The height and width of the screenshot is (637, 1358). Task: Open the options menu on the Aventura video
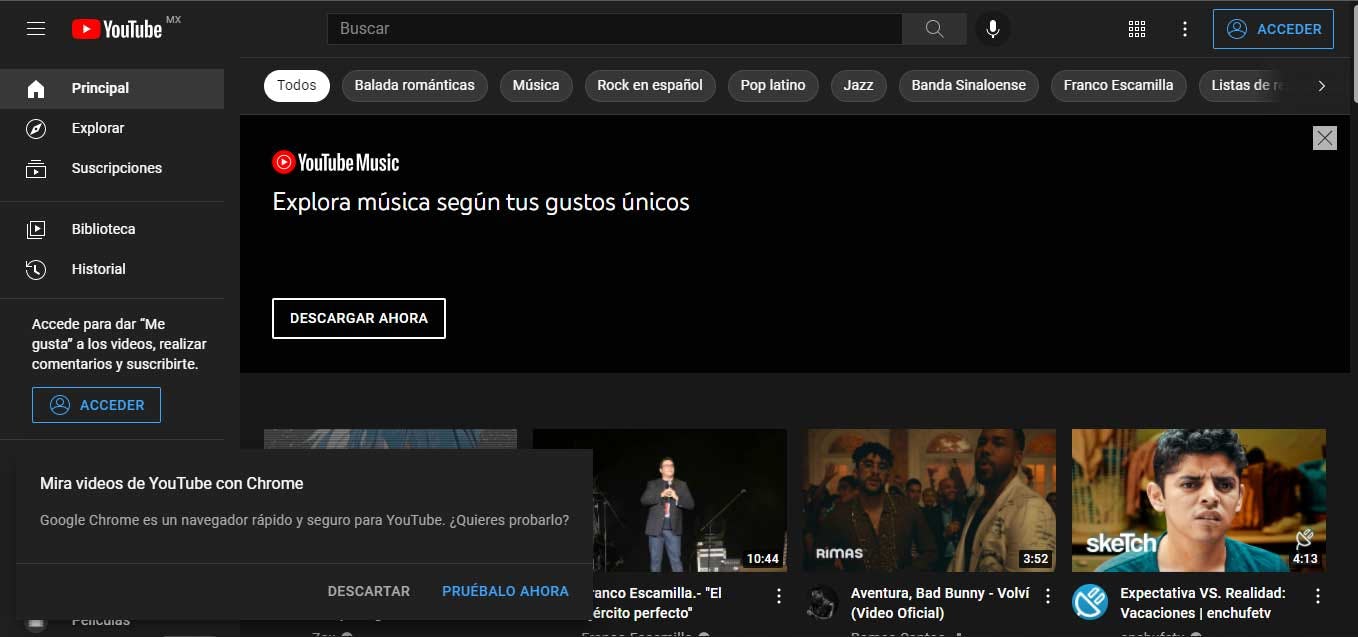[1047, 594]
